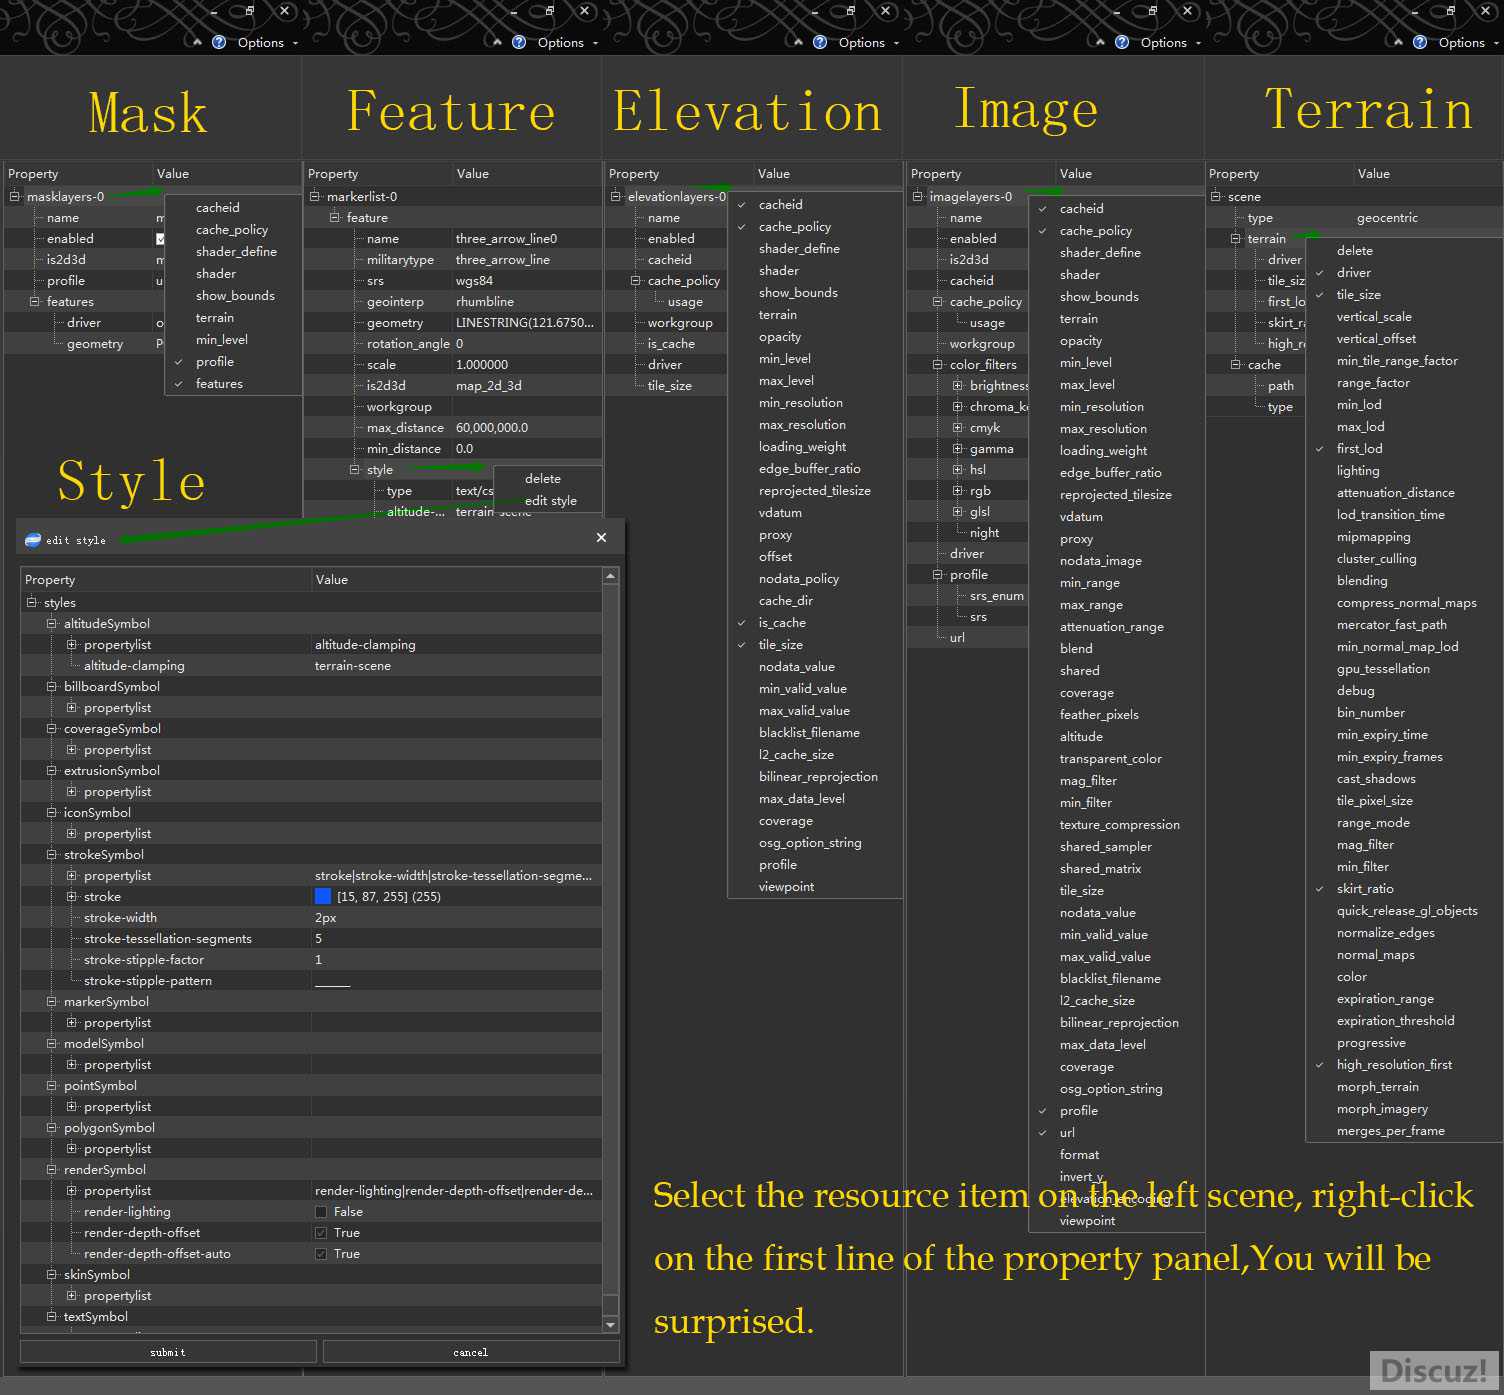Screen dimensions: 1504x1395
Task: Click the help icon above the scene terrain panel
Action: pyautogui.click(x=1420, y=42)
